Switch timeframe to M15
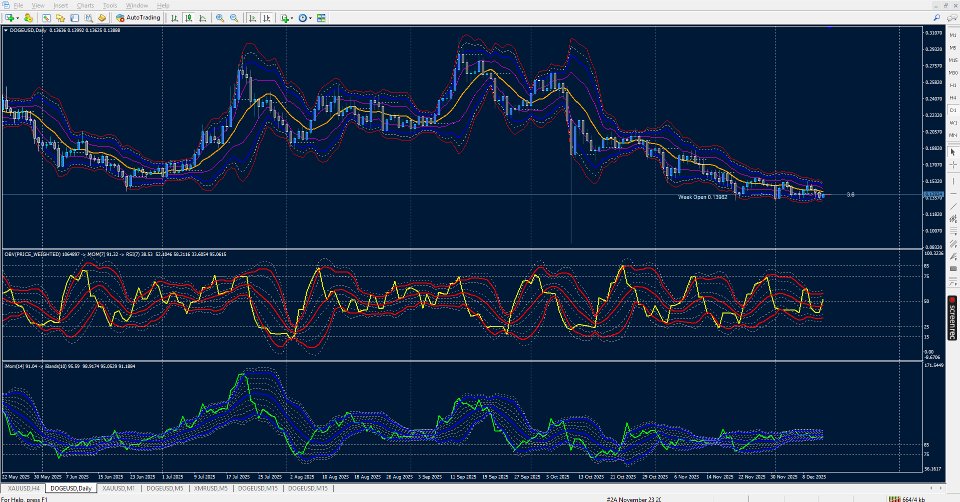This screenshot has height=502, width=960. tap(952, 60)
